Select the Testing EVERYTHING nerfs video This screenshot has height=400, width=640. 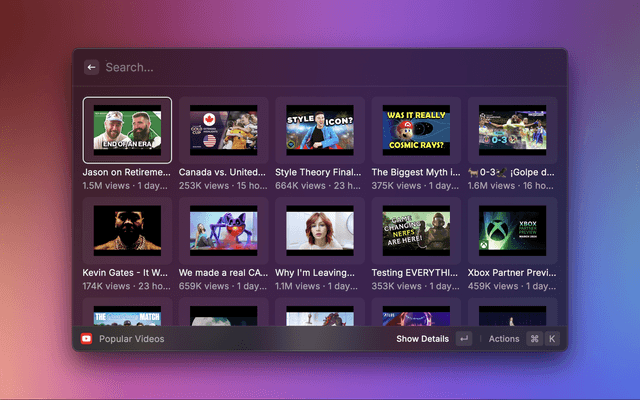point(415,230)
